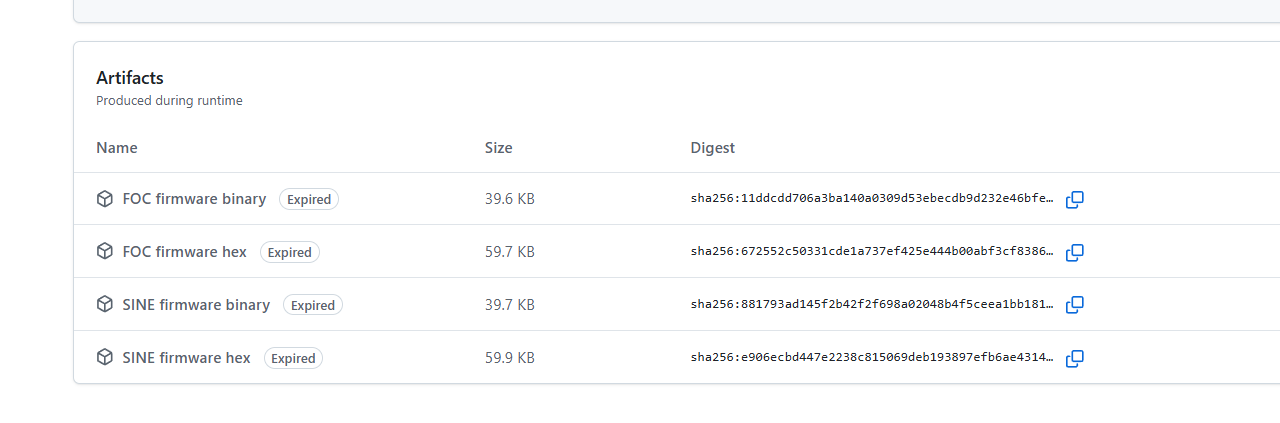Copy the FOC firmware hex digest
Screen dimensions: 1280x423
coord(1075,252)
